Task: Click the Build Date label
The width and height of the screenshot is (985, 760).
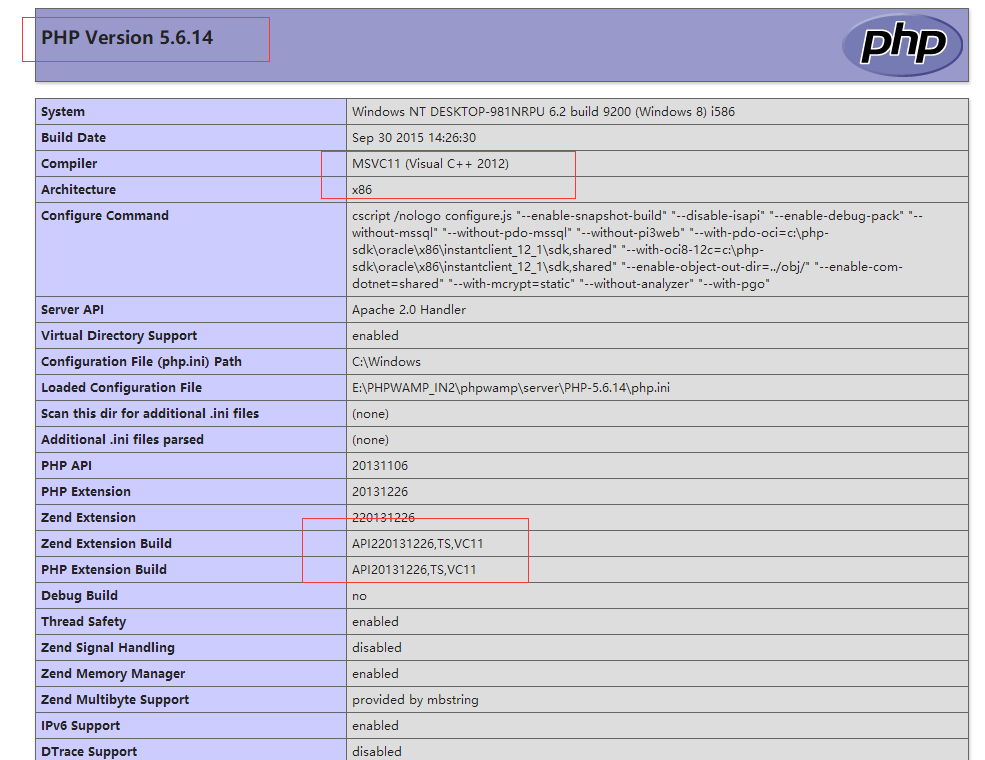Action: pyautogui.click(x=73, y=138)
